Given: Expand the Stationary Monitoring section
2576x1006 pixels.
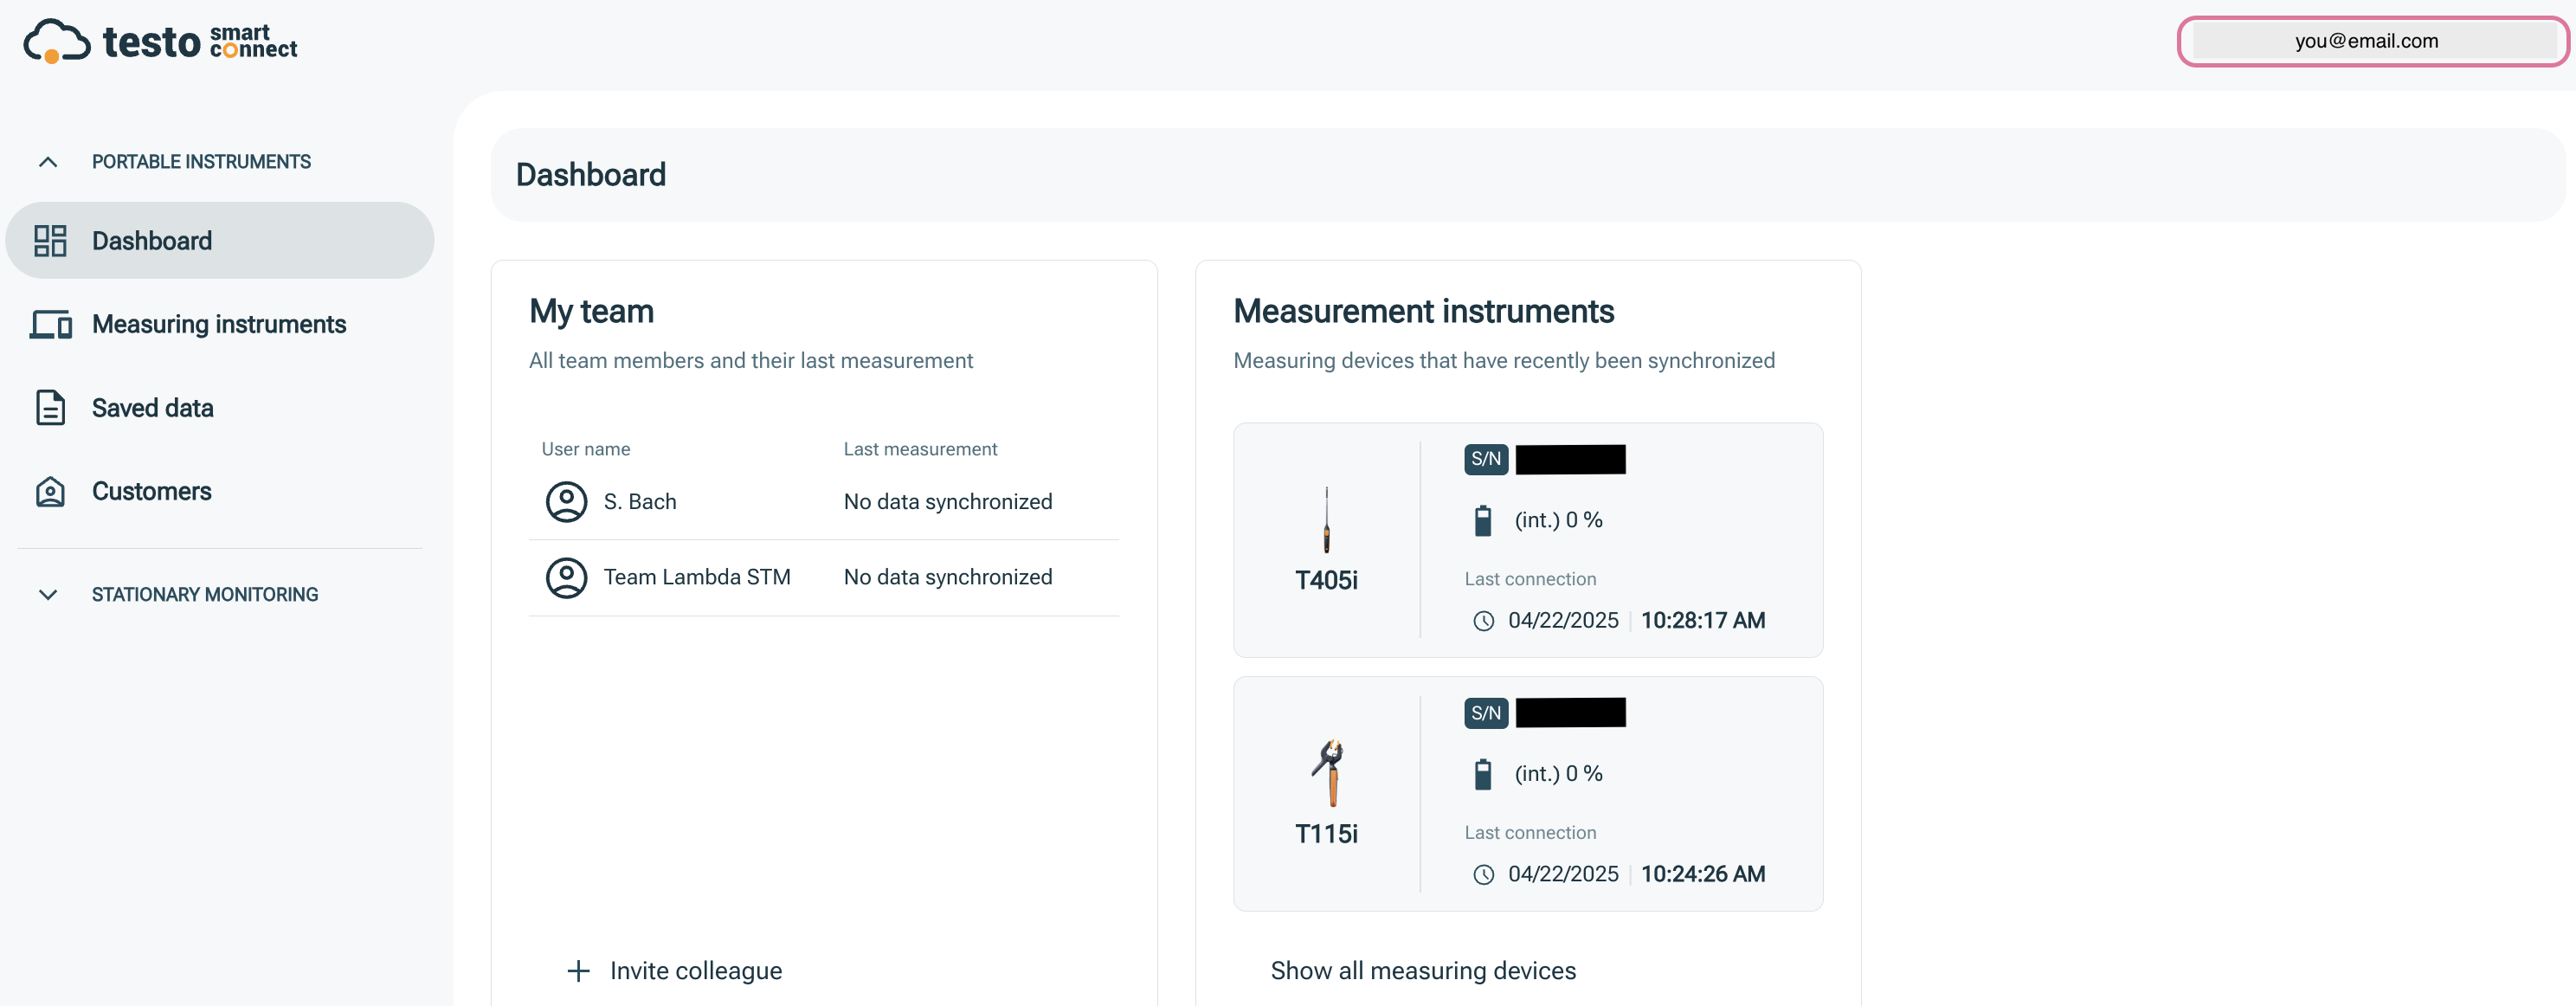Looking at the screenshot, I should (48, 593).
